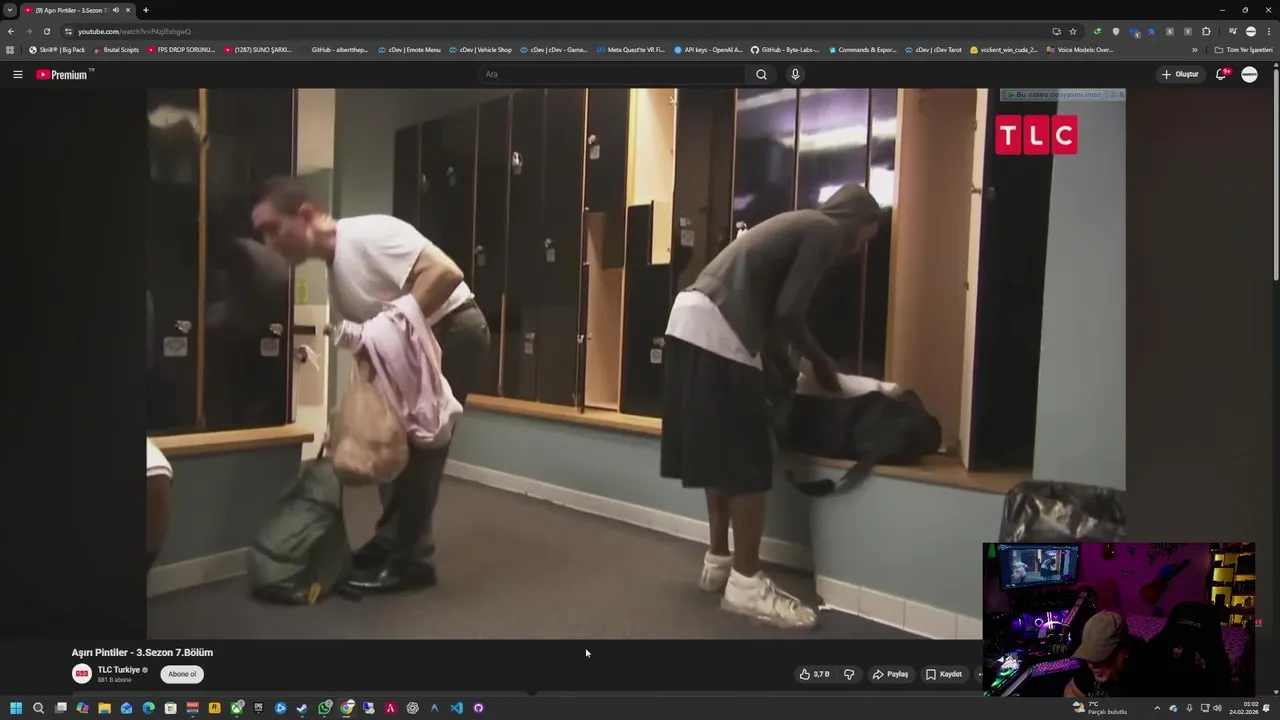Screen dimensions: 1280x720
Task: Open YouTube notifications bell
Action: pos(1221,74)
